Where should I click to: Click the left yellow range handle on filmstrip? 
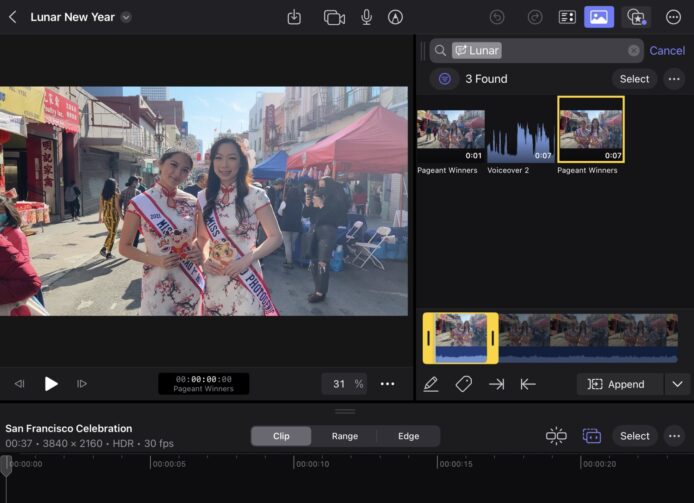(428, 338)
